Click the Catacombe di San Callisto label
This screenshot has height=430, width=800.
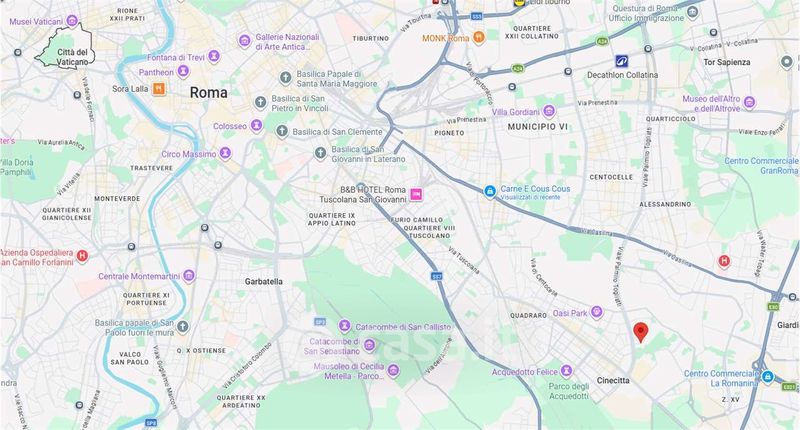click(403, 326)
